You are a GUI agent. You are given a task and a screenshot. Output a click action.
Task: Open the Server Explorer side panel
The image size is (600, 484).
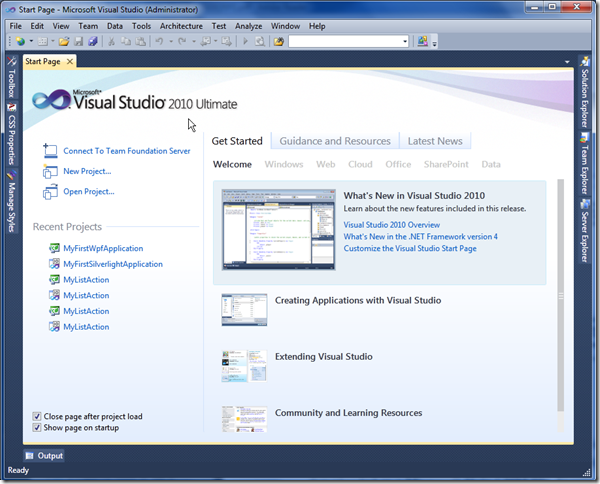584,231
